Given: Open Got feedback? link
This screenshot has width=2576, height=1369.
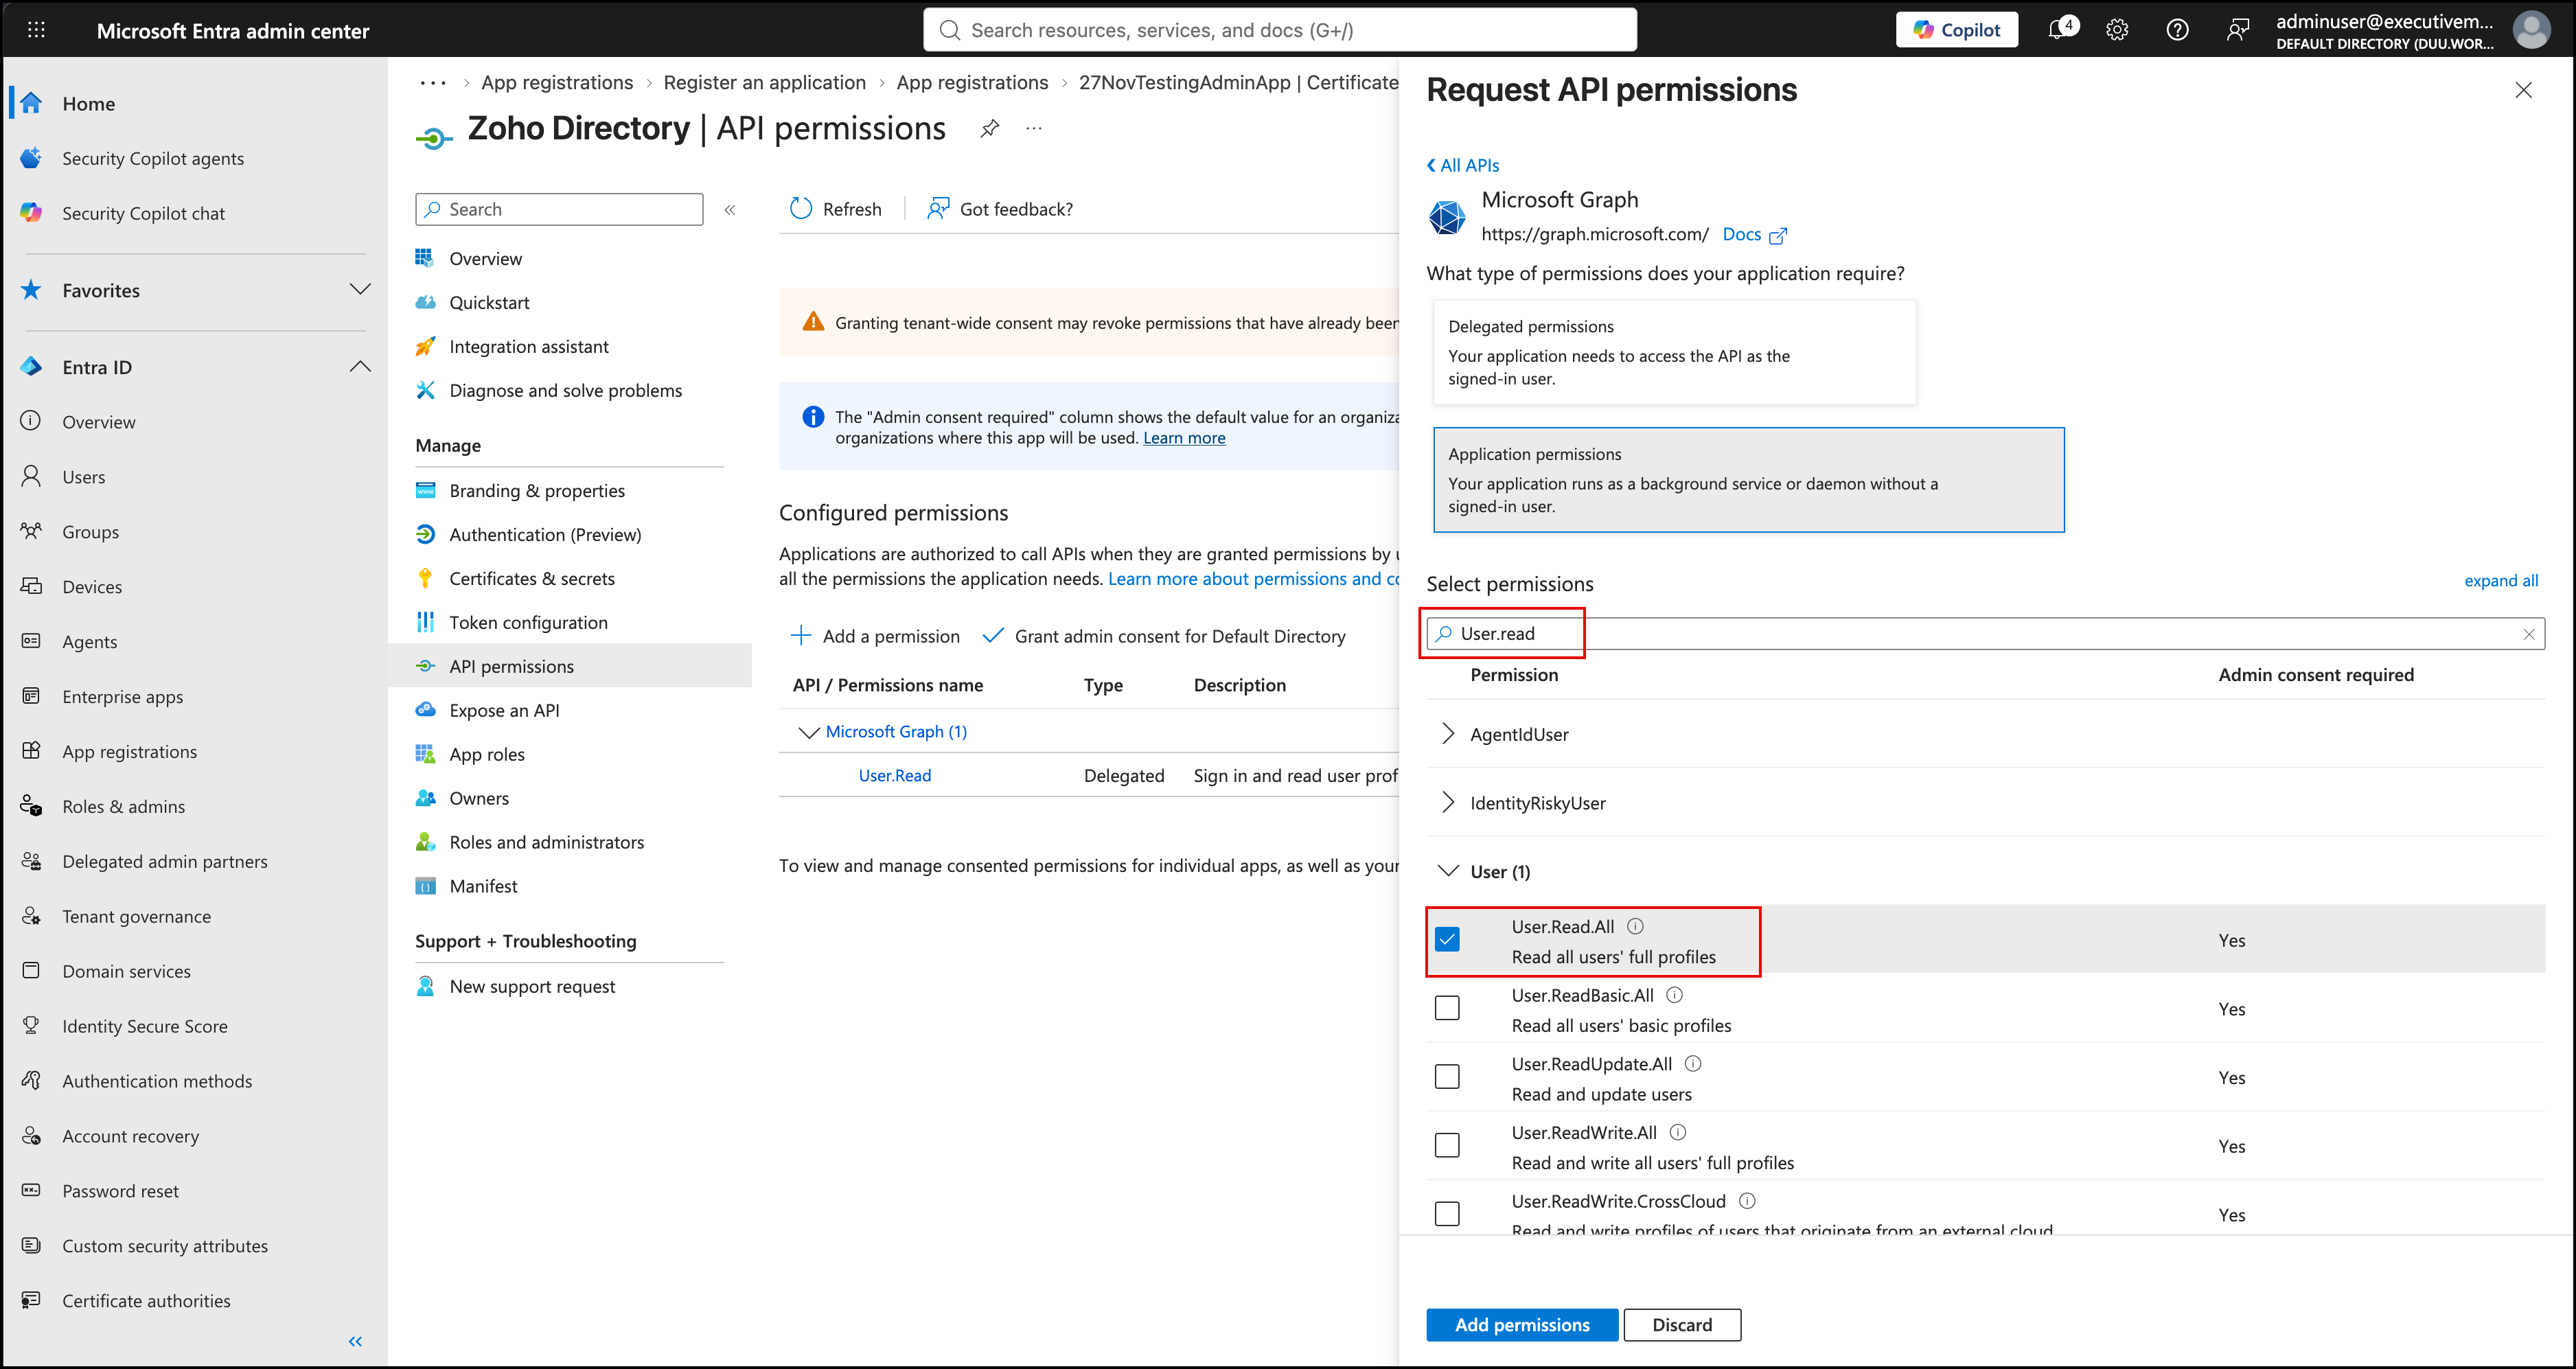Looking at the screenshot, I should [1000, 209].
